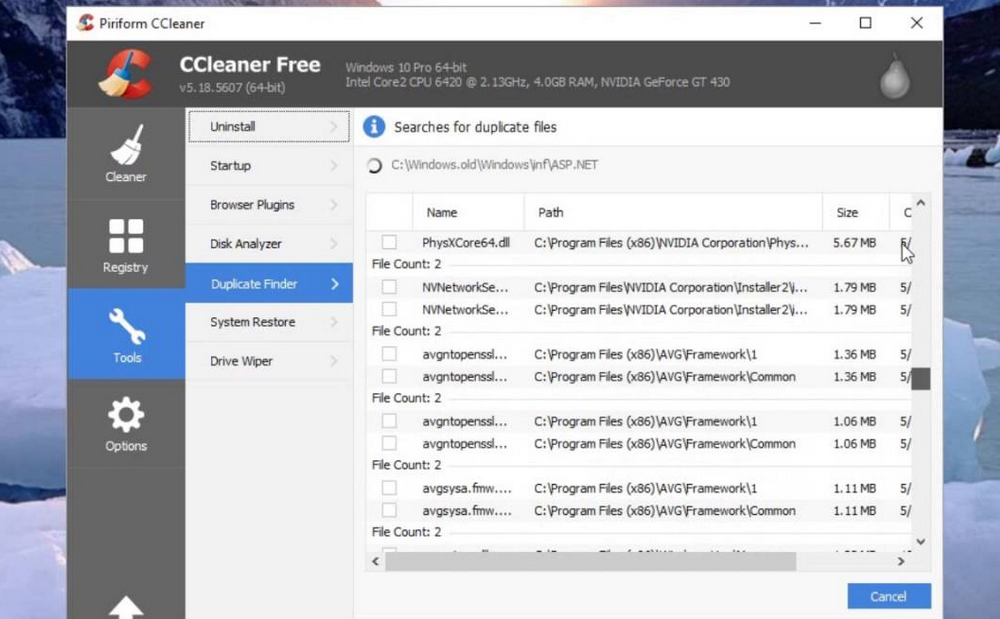The image size is (1000, 619).
Task: Click the scroll left arrow of results list
Action: (376, 562)
